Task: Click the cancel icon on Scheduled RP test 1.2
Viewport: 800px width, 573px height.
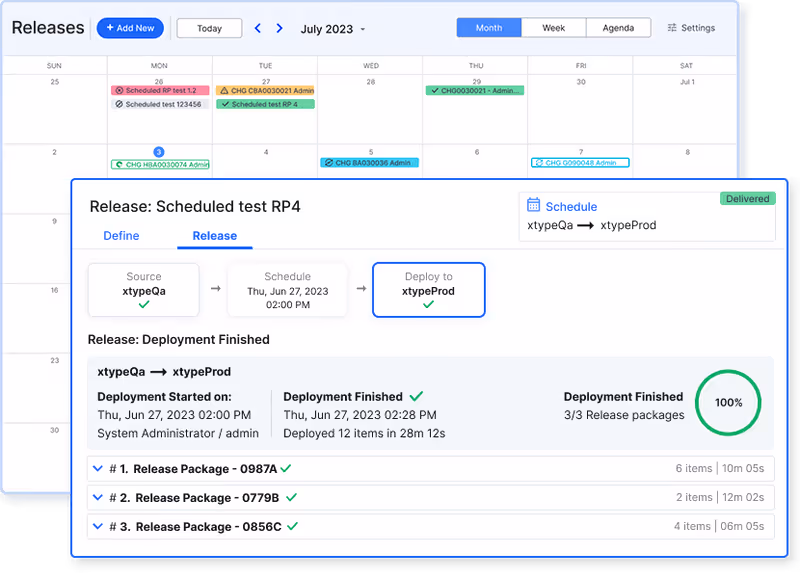Action: tap(119, 90)
